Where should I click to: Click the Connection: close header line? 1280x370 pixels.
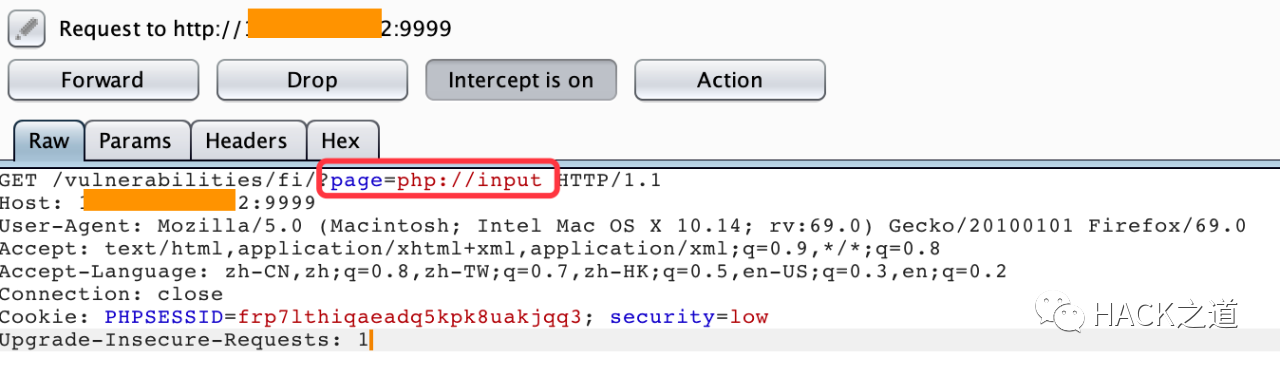coord(111,294)
